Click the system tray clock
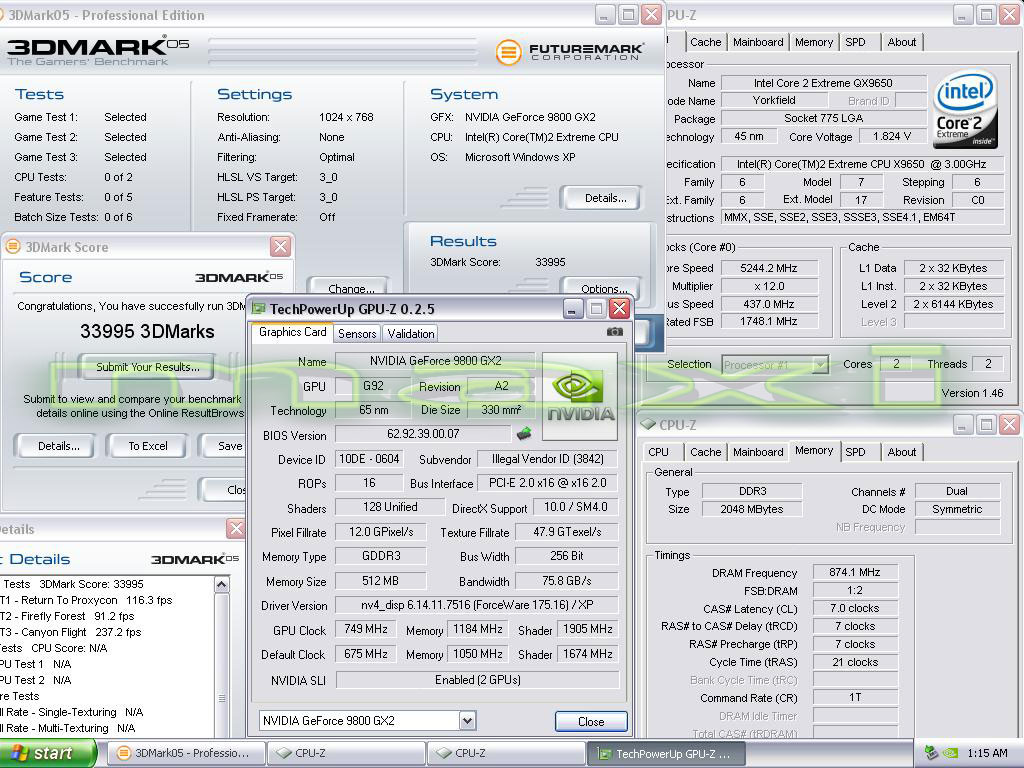Image resolution: width=1024 pixels, height=768 pixels. coord(987,753)
